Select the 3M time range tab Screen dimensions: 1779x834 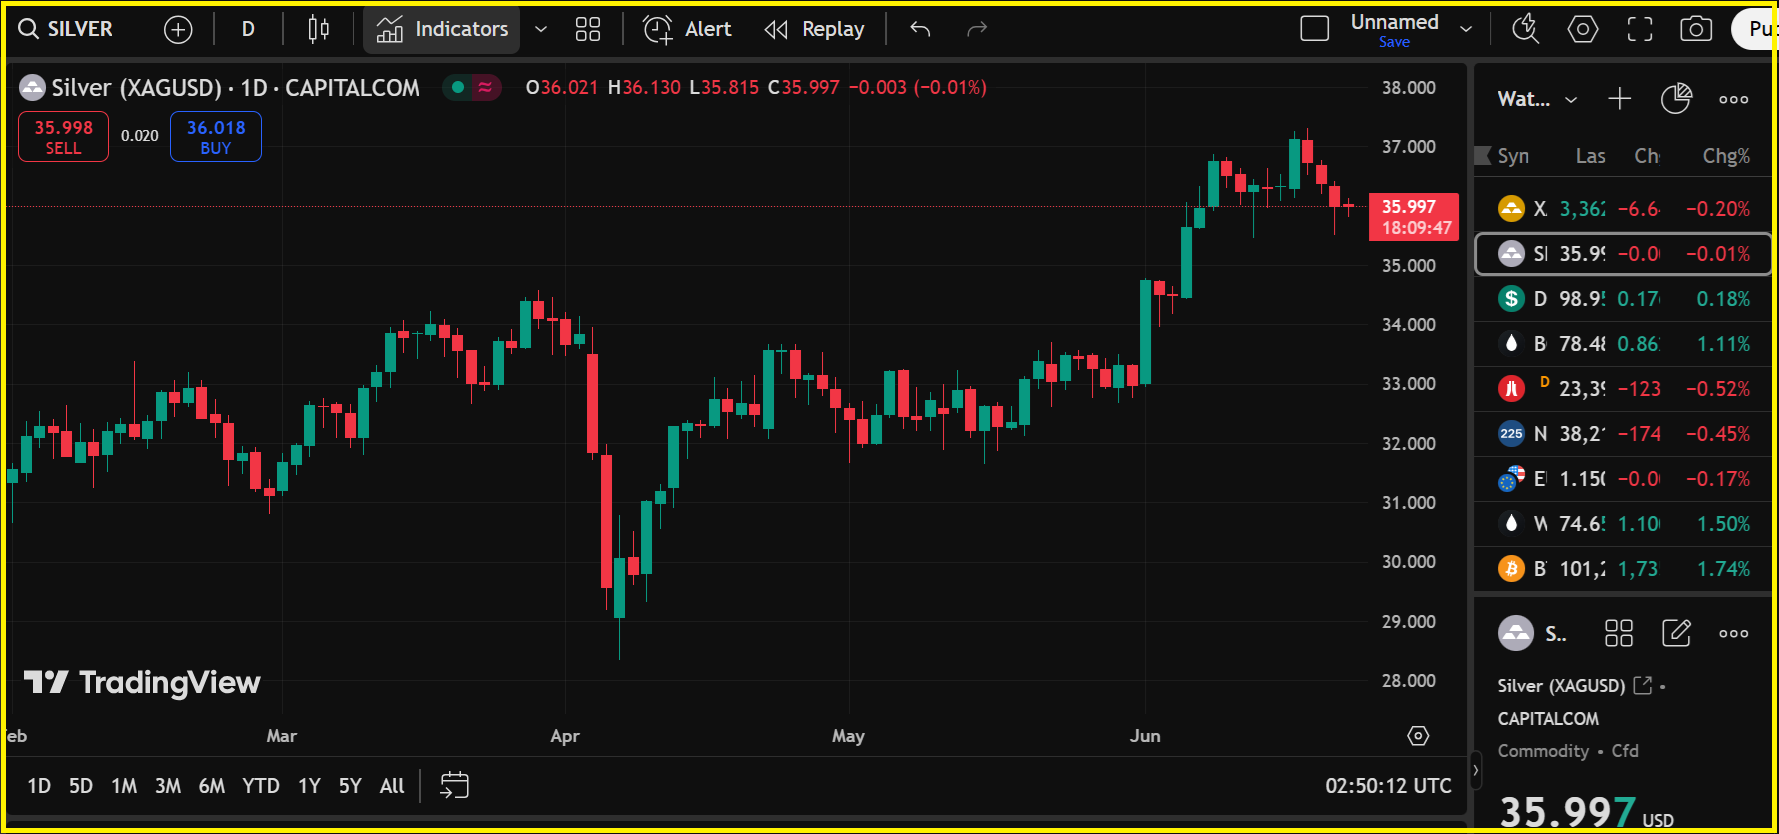click(x=167, y=786)
